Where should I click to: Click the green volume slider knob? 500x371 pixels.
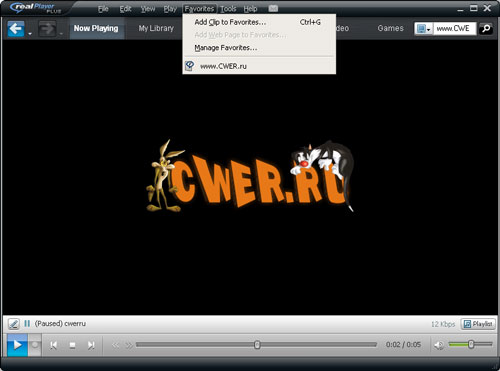(x=471, y=344)
